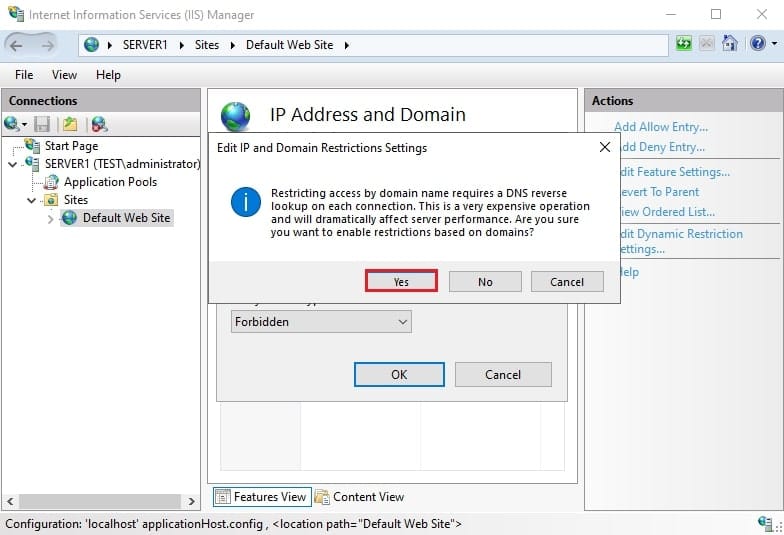
Task: Click Create New Connection icon in Connections
Action: point(14,124)
